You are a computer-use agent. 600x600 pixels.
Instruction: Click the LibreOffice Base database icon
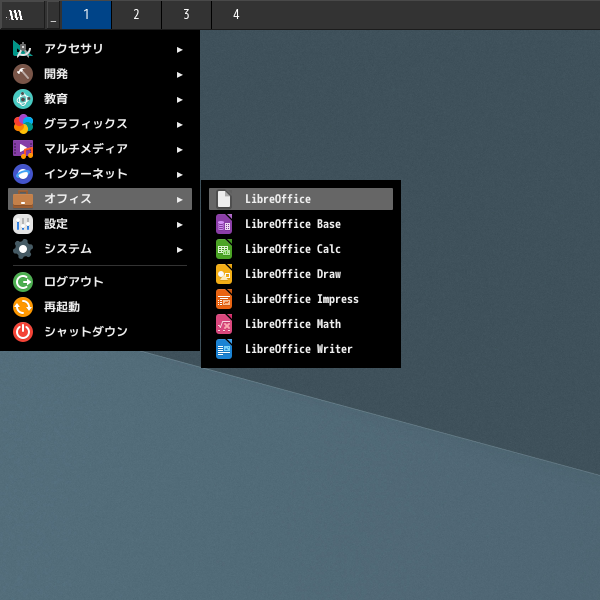click(224, 224)
